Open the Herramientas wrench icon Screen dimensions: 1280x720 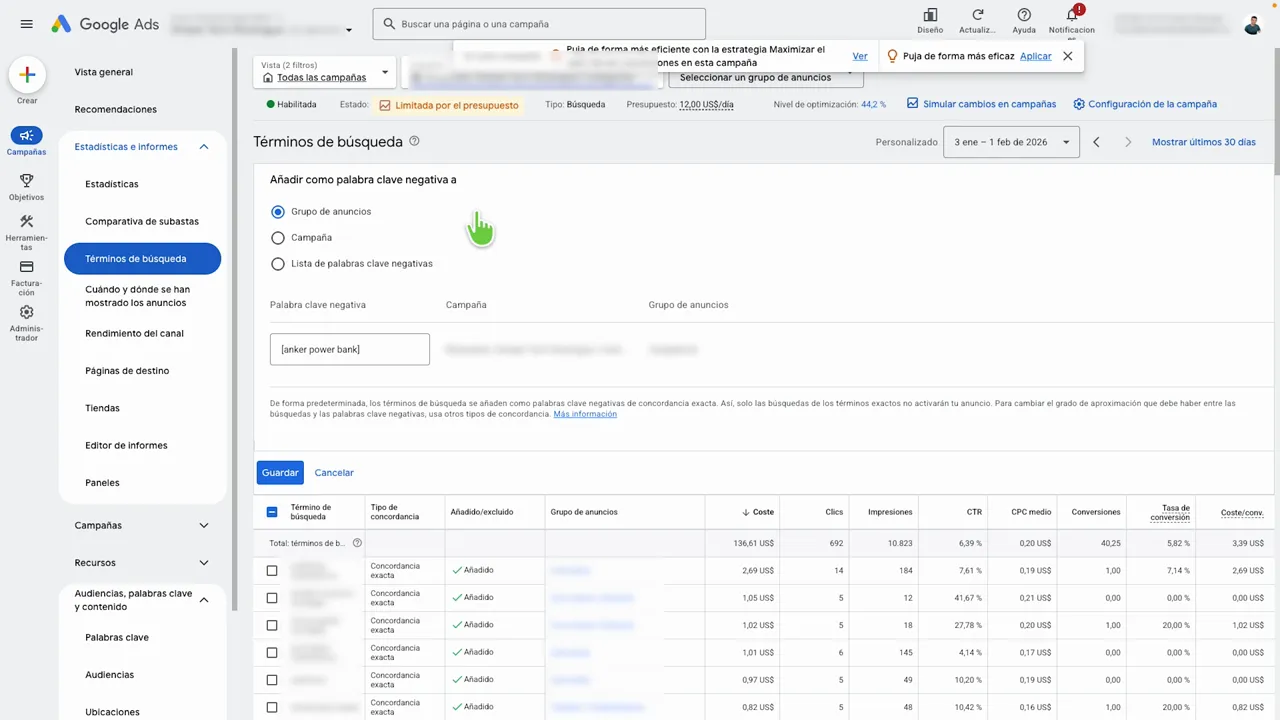click(x=27, y=222)
